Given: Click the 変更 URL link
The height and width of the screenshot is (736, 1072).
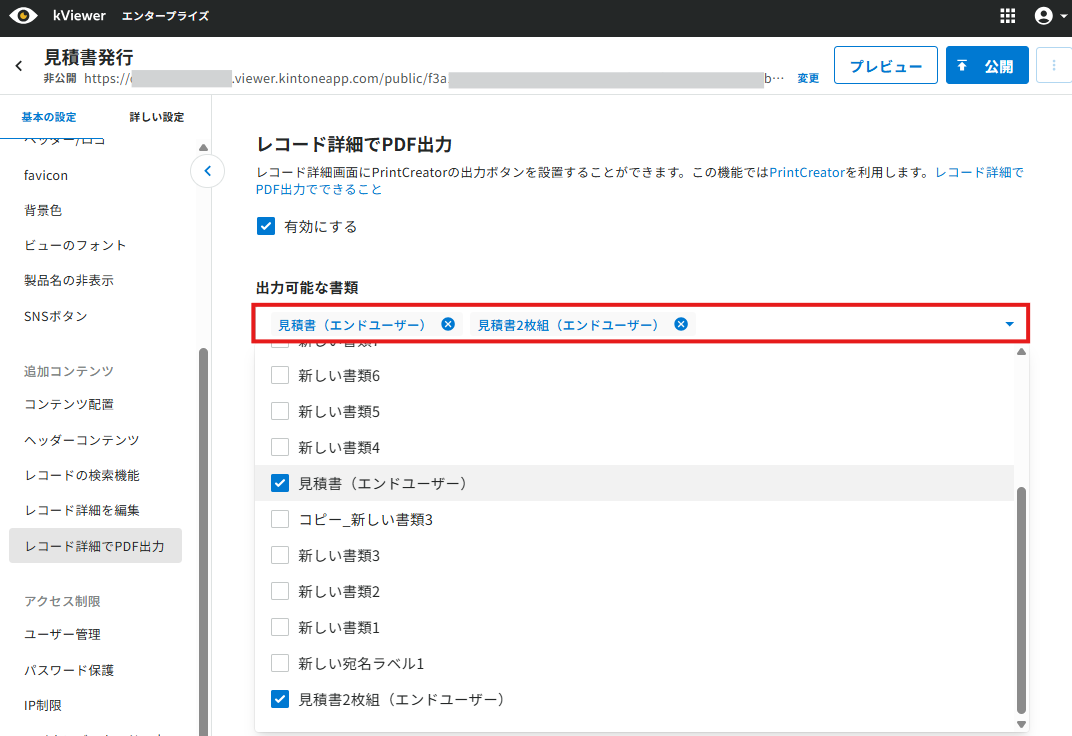Looking at the screenshot, I should [808, 79].
